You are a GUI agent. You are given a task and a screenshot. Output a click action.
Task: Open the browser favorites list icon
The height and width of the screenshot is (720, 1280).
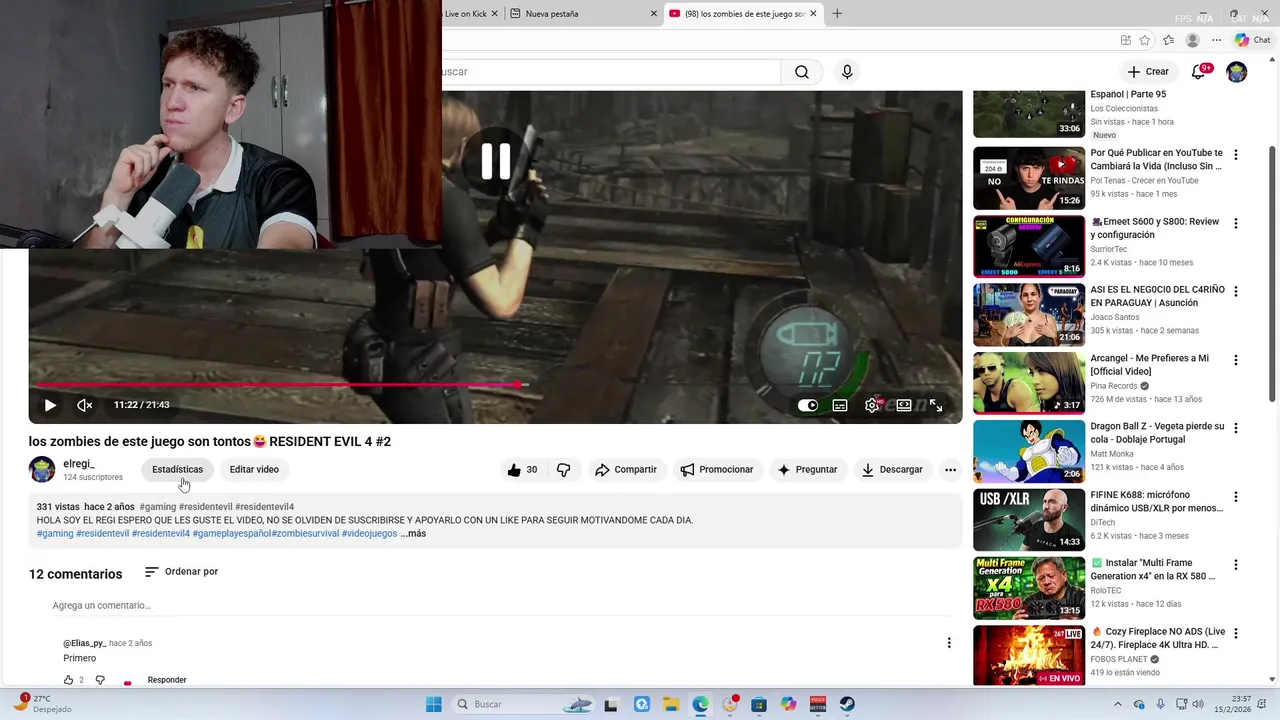click(1169, 40)
